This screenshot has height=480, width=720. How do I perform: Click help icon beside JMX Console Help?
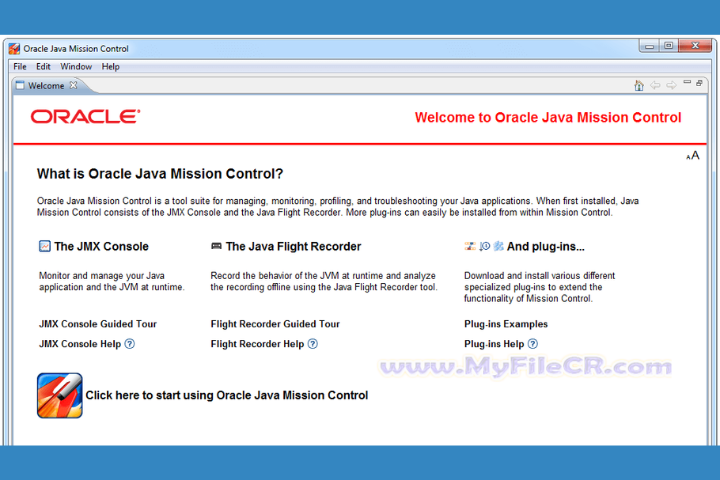coord(130,344)
